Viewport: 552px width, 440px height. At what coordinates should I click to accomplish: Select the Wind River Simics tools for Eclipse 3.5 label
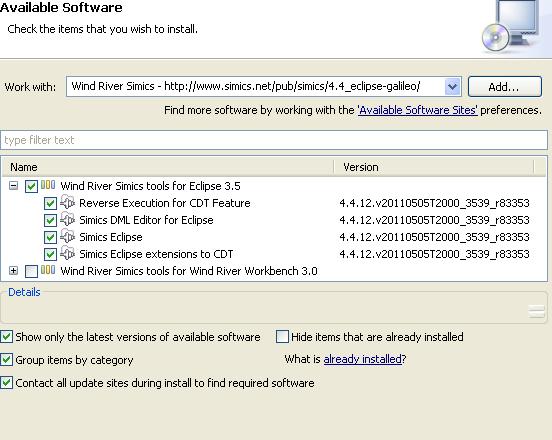tap(150, 186)
